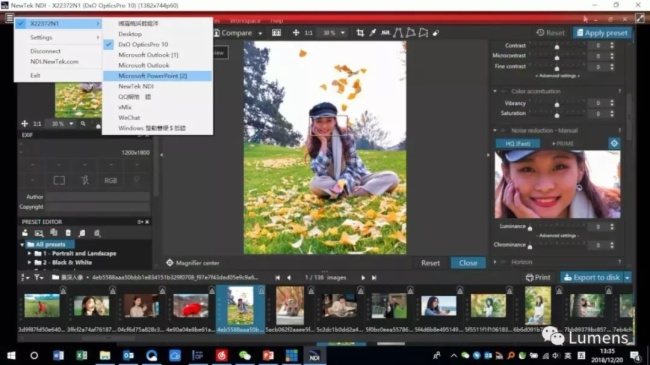Open the Export to disk dropdown arrow

pyautogui.click(x=627, y=277)
